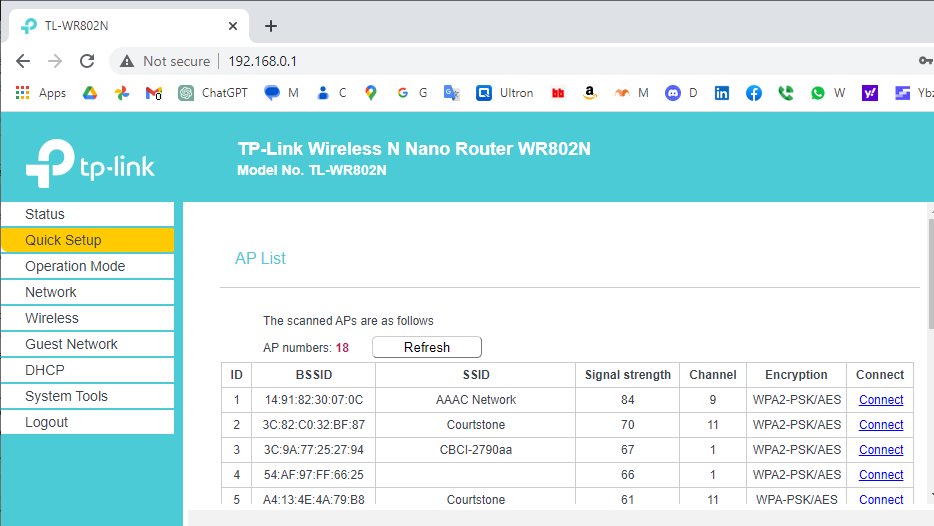The width and height of the screenshot is (934, 526).
Task: Open the Facebook bookmark
Action: [x=754, y=93]
